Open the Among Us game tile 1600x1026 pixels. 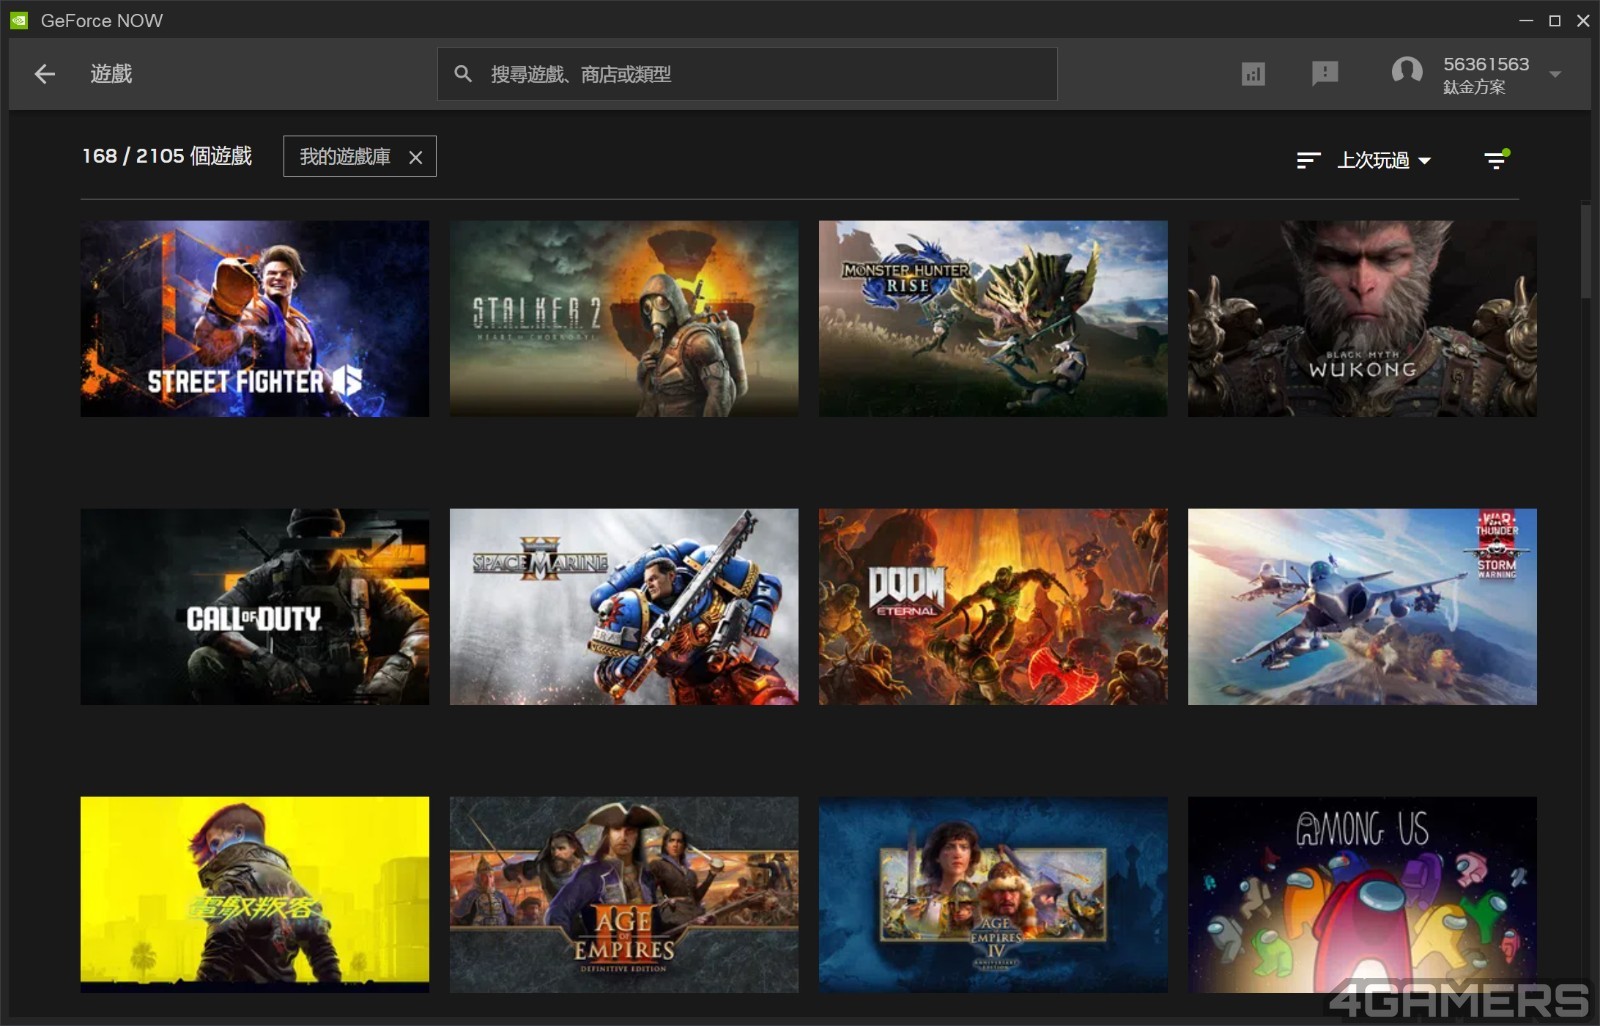[1362, 895]
